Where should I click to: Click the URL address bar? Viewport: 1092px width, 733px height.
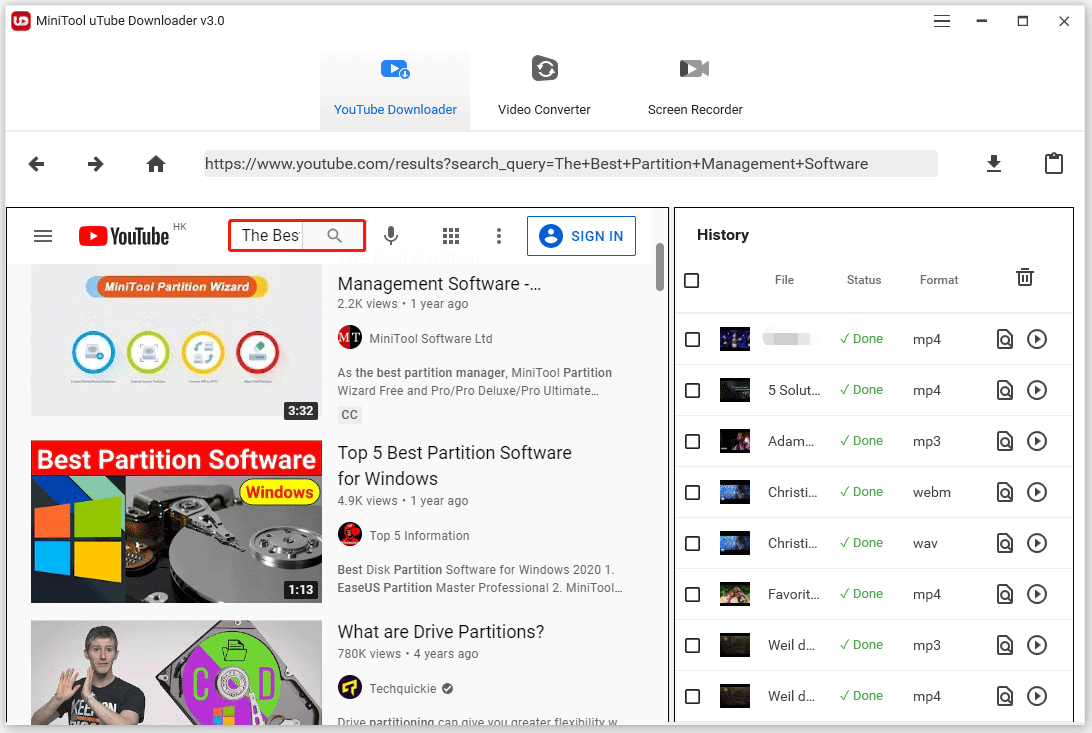coord(570,164)
